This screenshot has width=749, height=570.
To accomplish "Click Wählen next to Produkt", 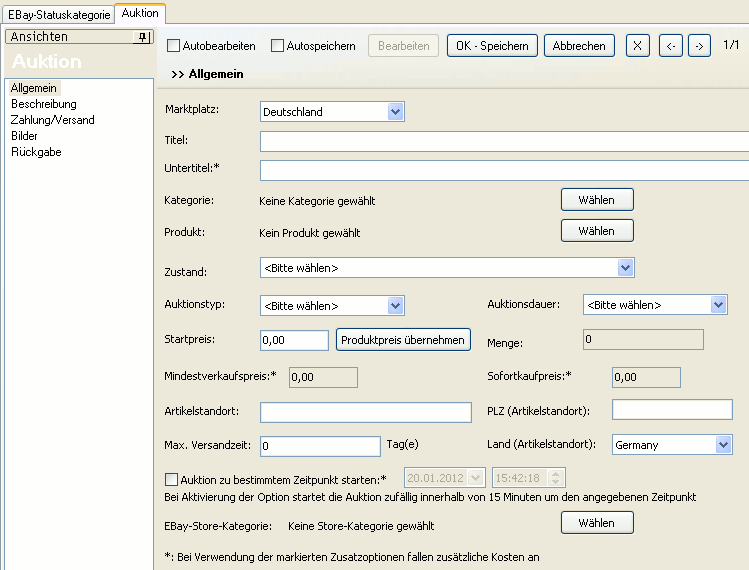I will [597, 231].
